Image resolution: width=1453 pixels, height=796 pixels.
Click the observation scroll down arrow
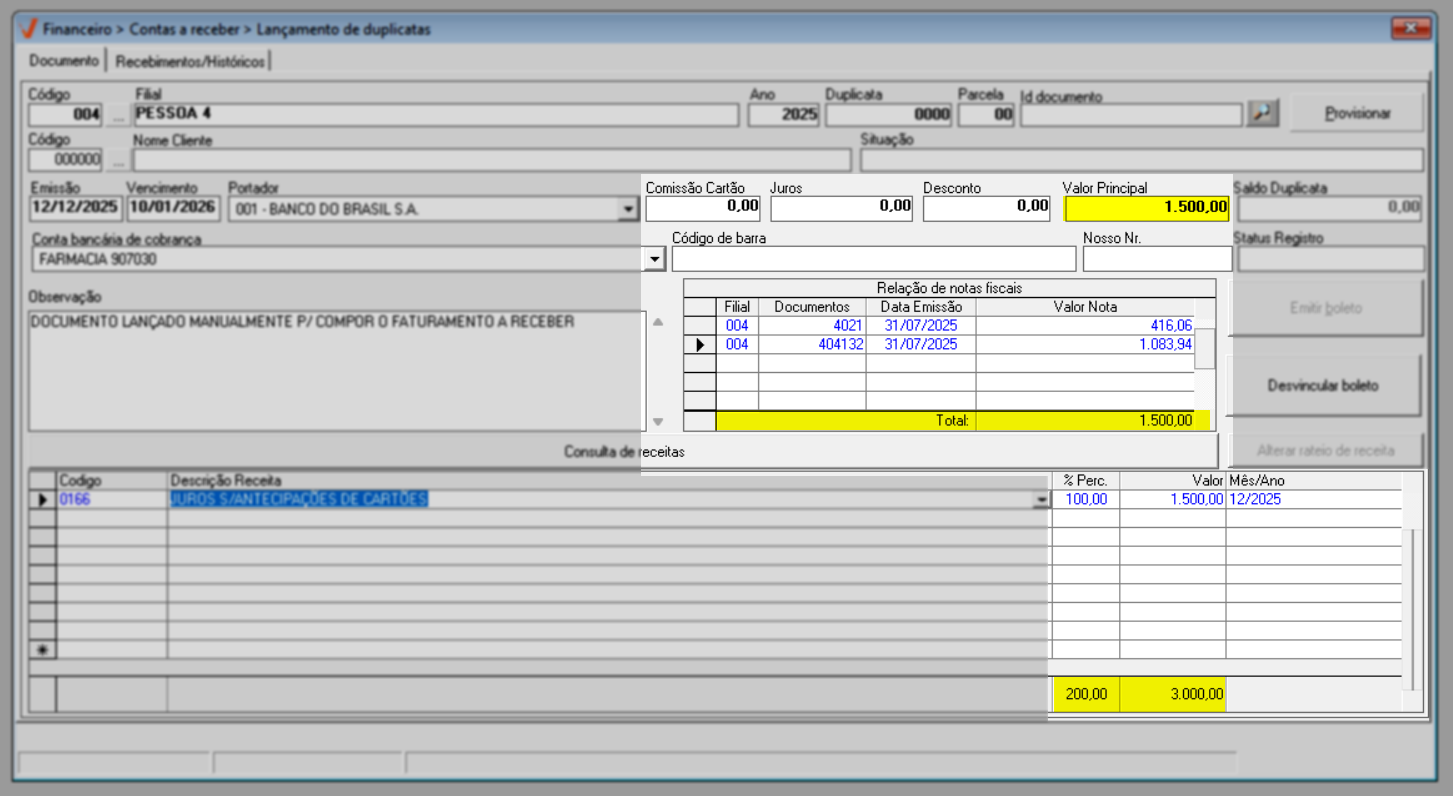pyautogui.click(x=657, y=421)
